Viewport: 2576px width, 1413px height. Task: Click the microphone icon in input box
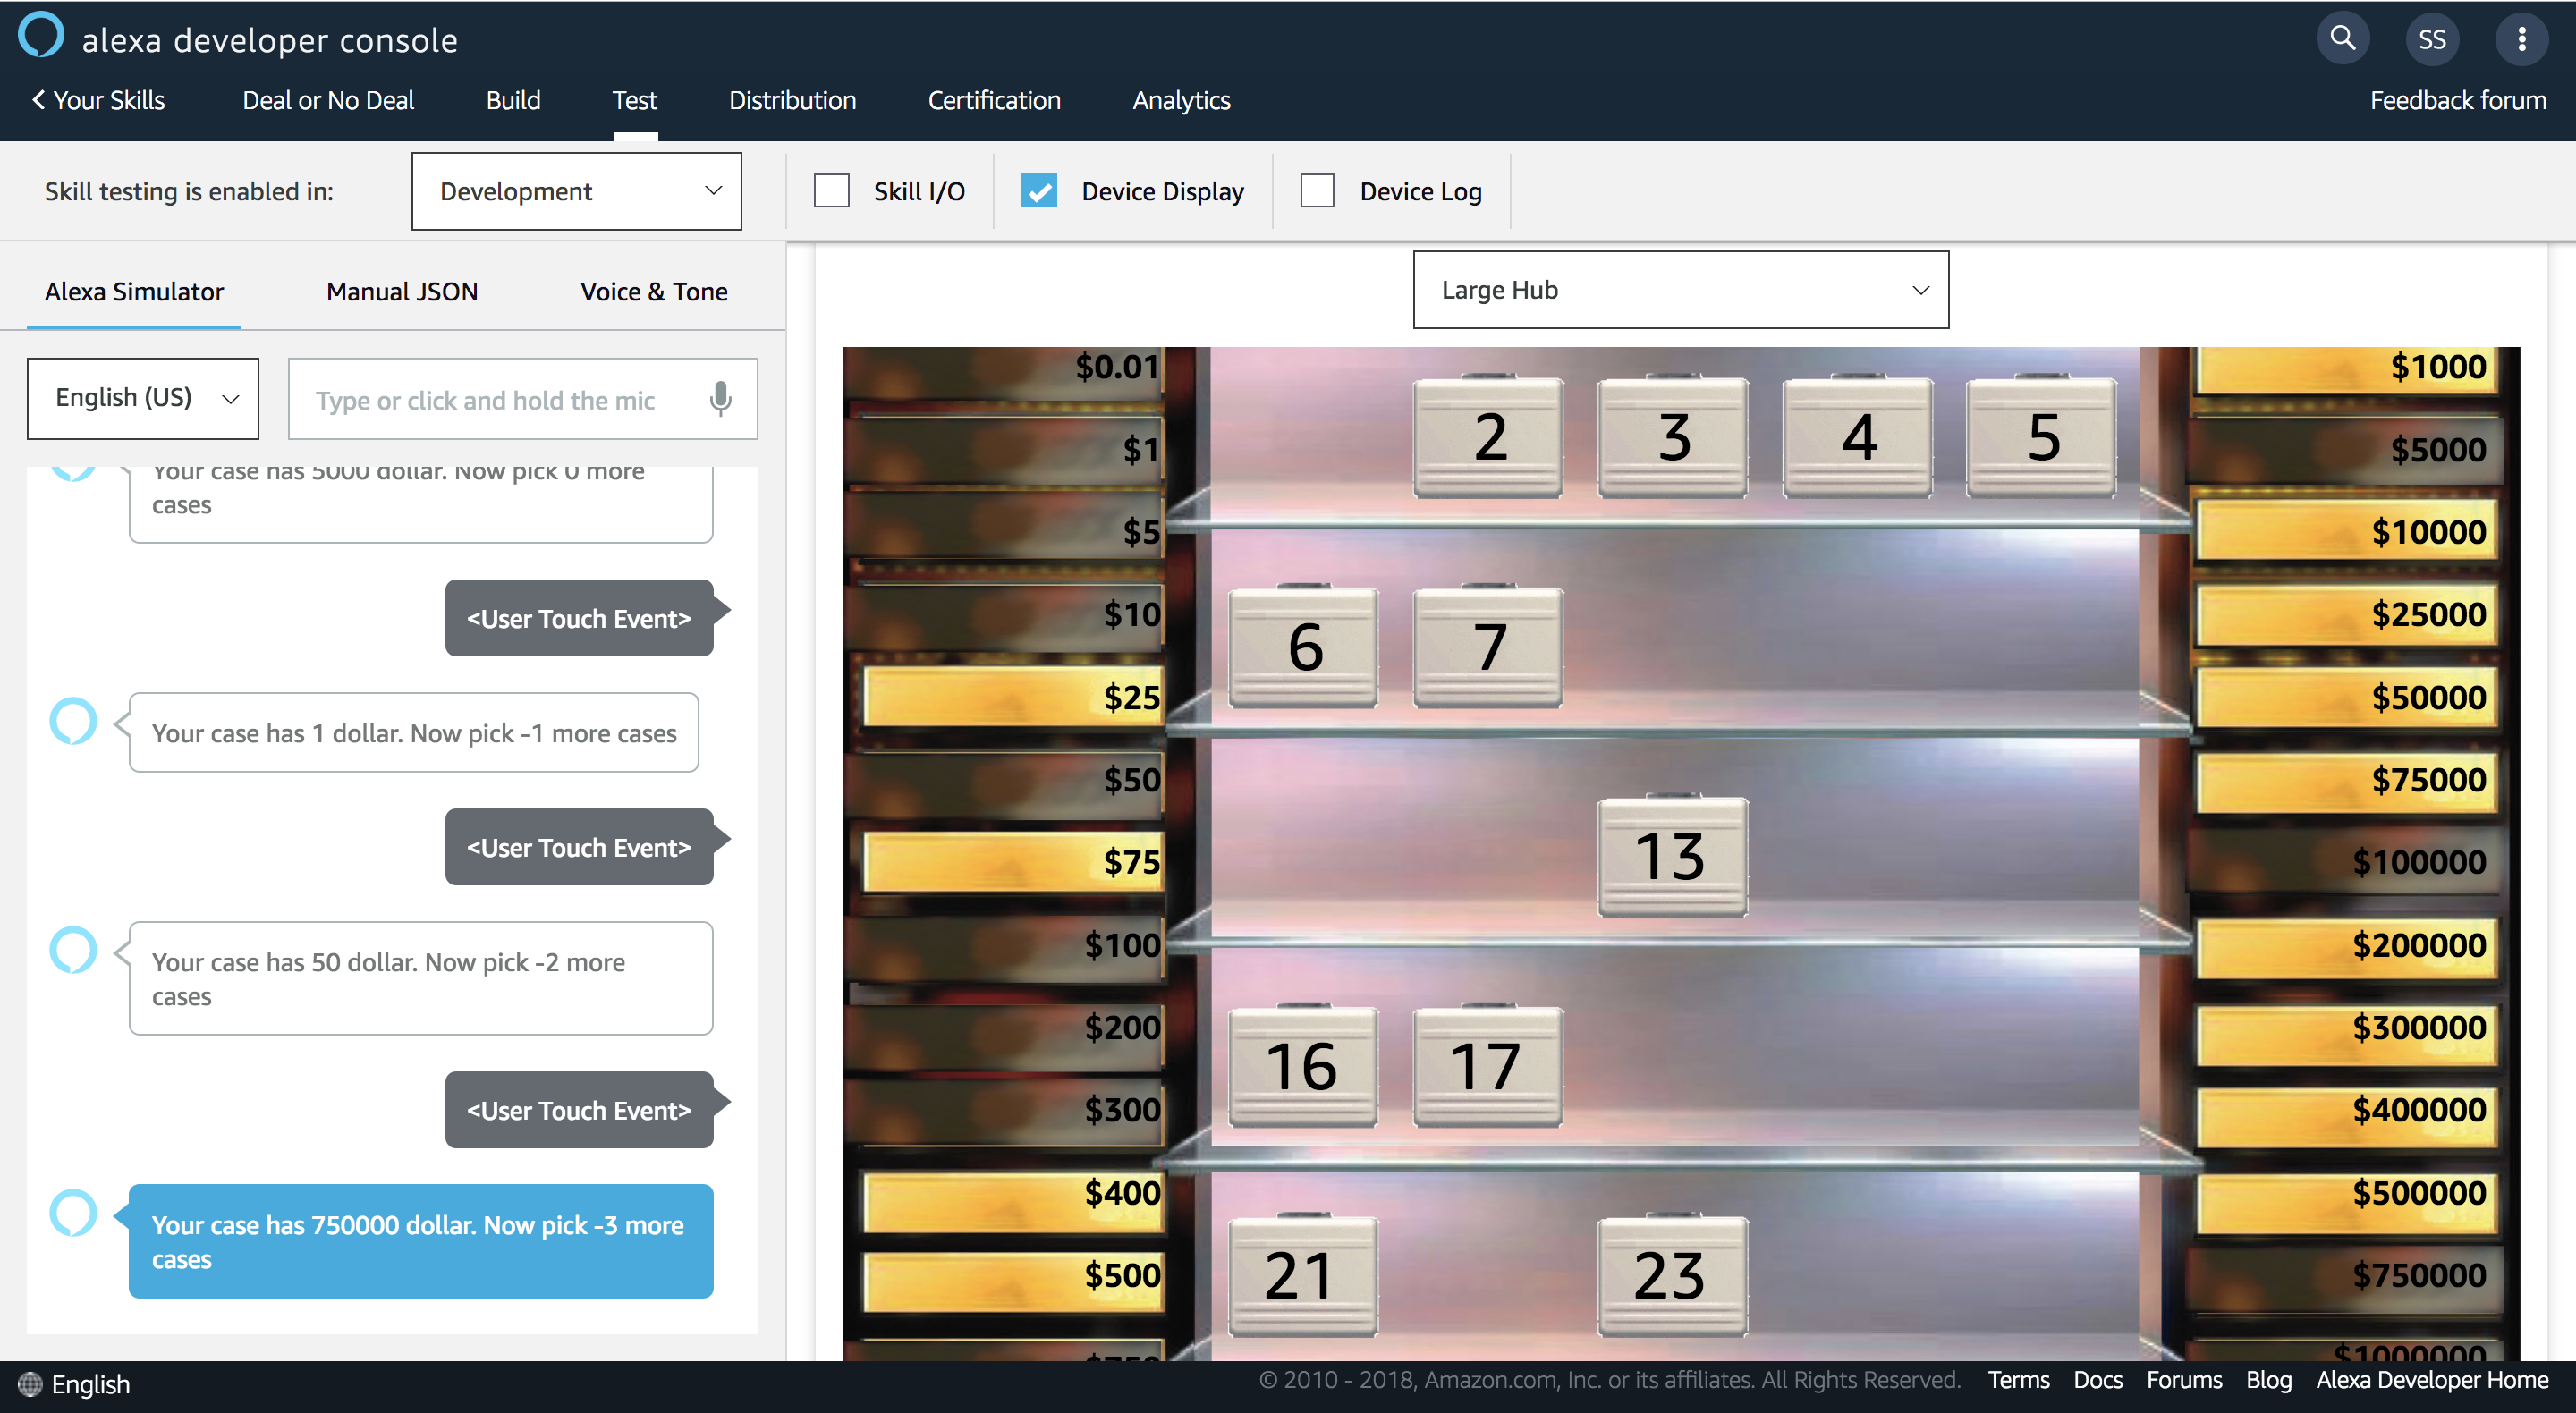coord(720,399)
